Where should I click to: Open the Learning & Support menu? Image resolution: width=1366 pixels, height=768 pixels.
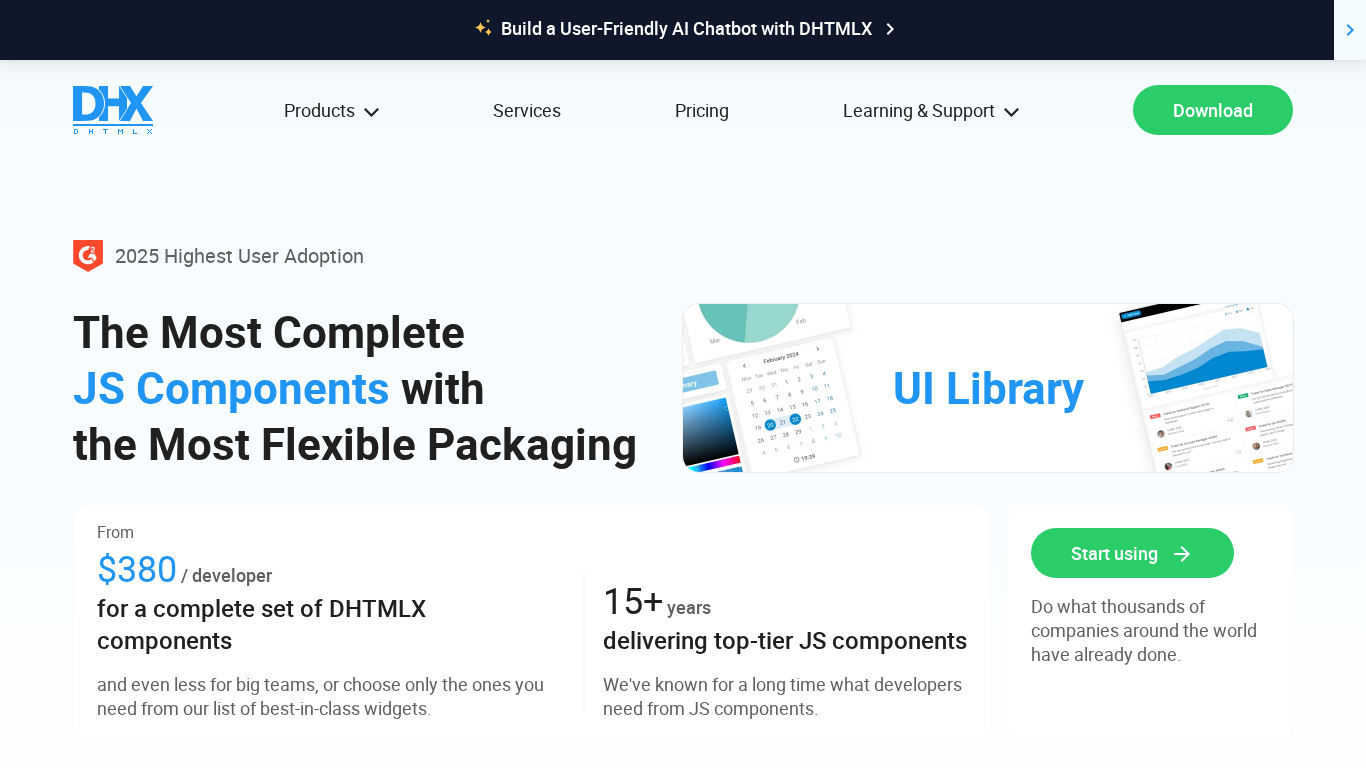(x=931, y=111)
